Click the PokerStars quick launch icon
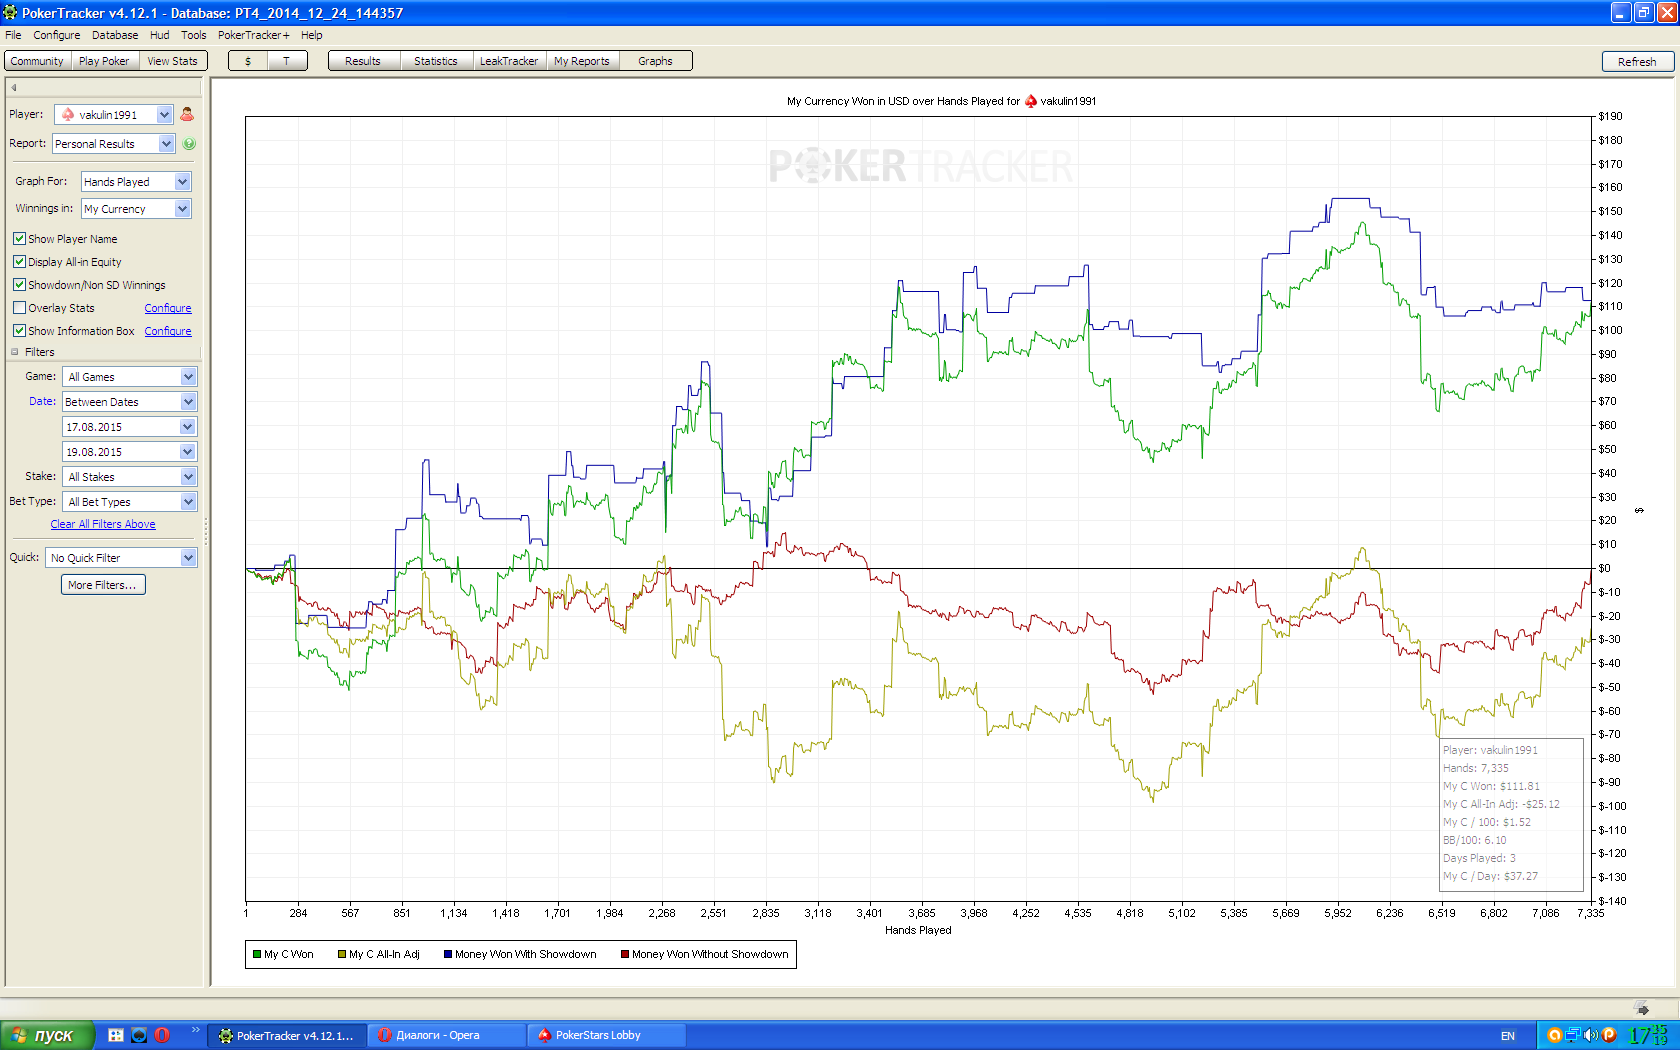Viewport: 1680px width, 1050px height. click(x=139, y=1035)
